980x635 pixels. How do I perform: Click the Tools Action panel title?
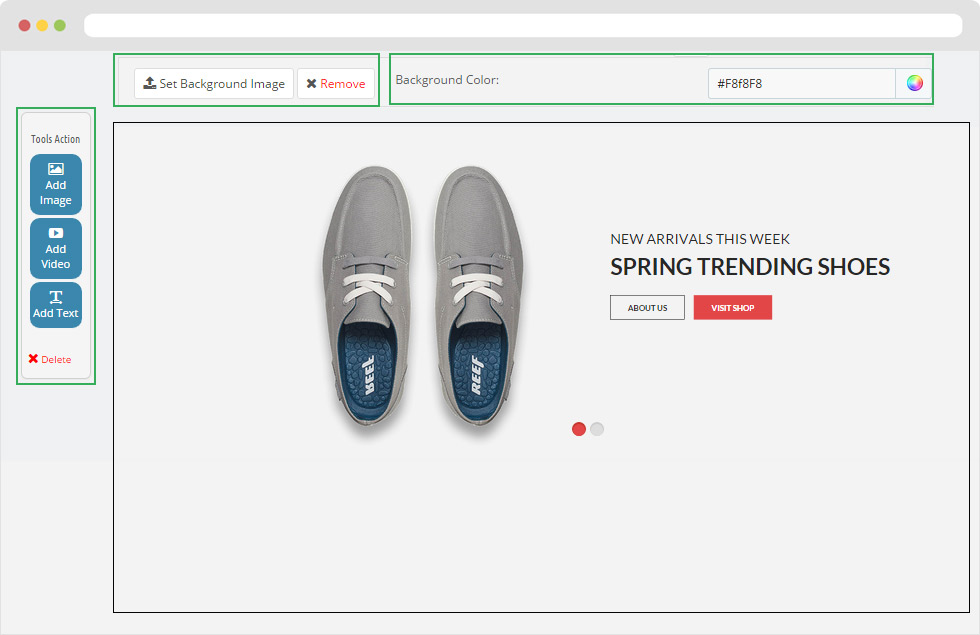tap(56, 139)
